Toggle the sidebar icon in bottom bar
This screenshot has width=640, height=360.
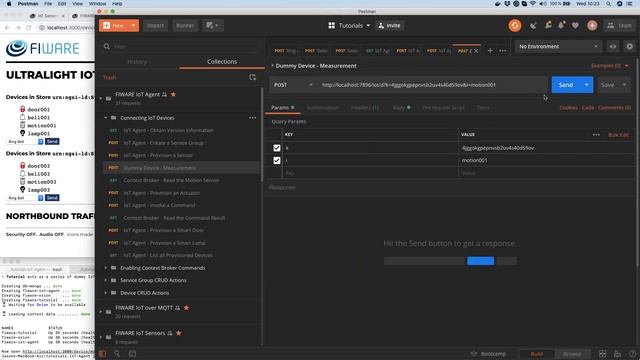click(x=102, y=353)
